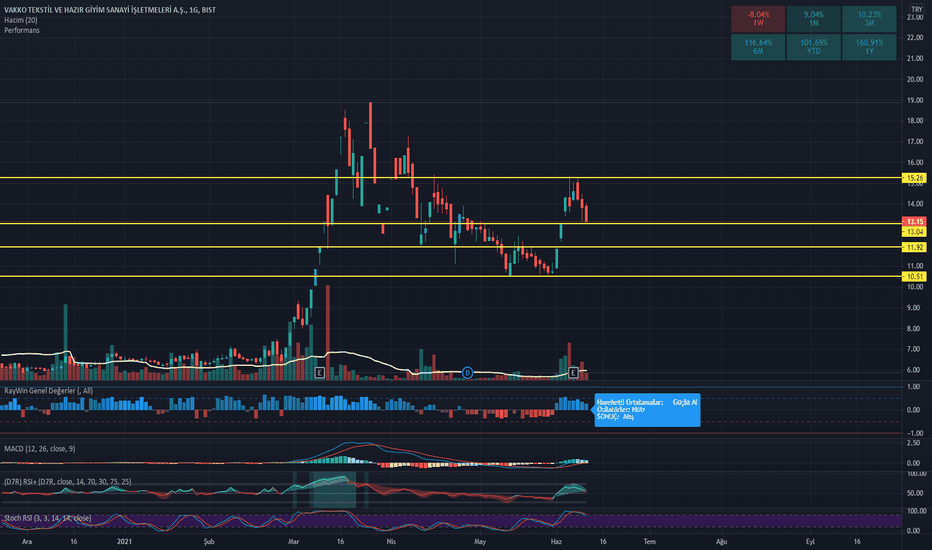The image size is (932, 550).
Task: Select the MACD (12, 26, close, 9) label
Action: tap(40, 449)
